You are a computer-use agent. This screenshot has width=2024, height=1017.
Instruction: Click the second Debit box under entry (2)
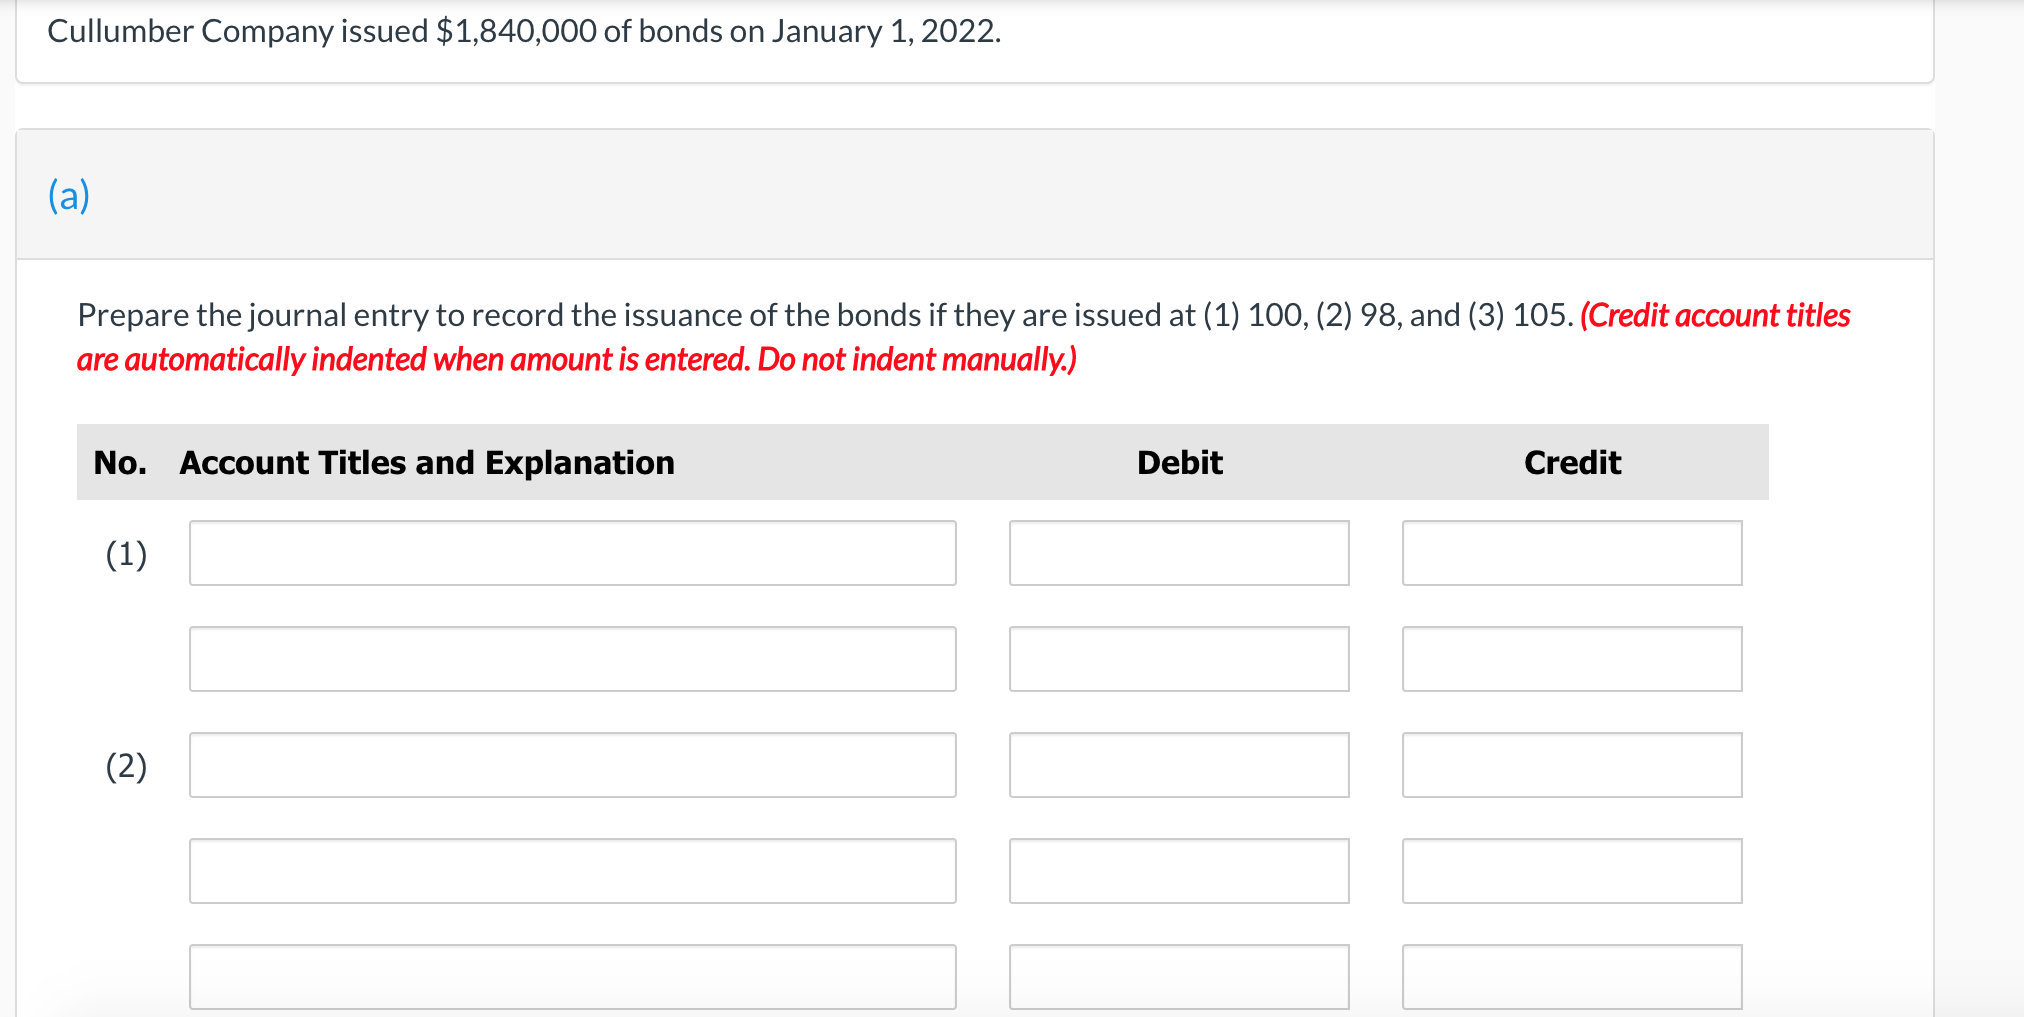pyautogui.click(x=1178, y=870)
